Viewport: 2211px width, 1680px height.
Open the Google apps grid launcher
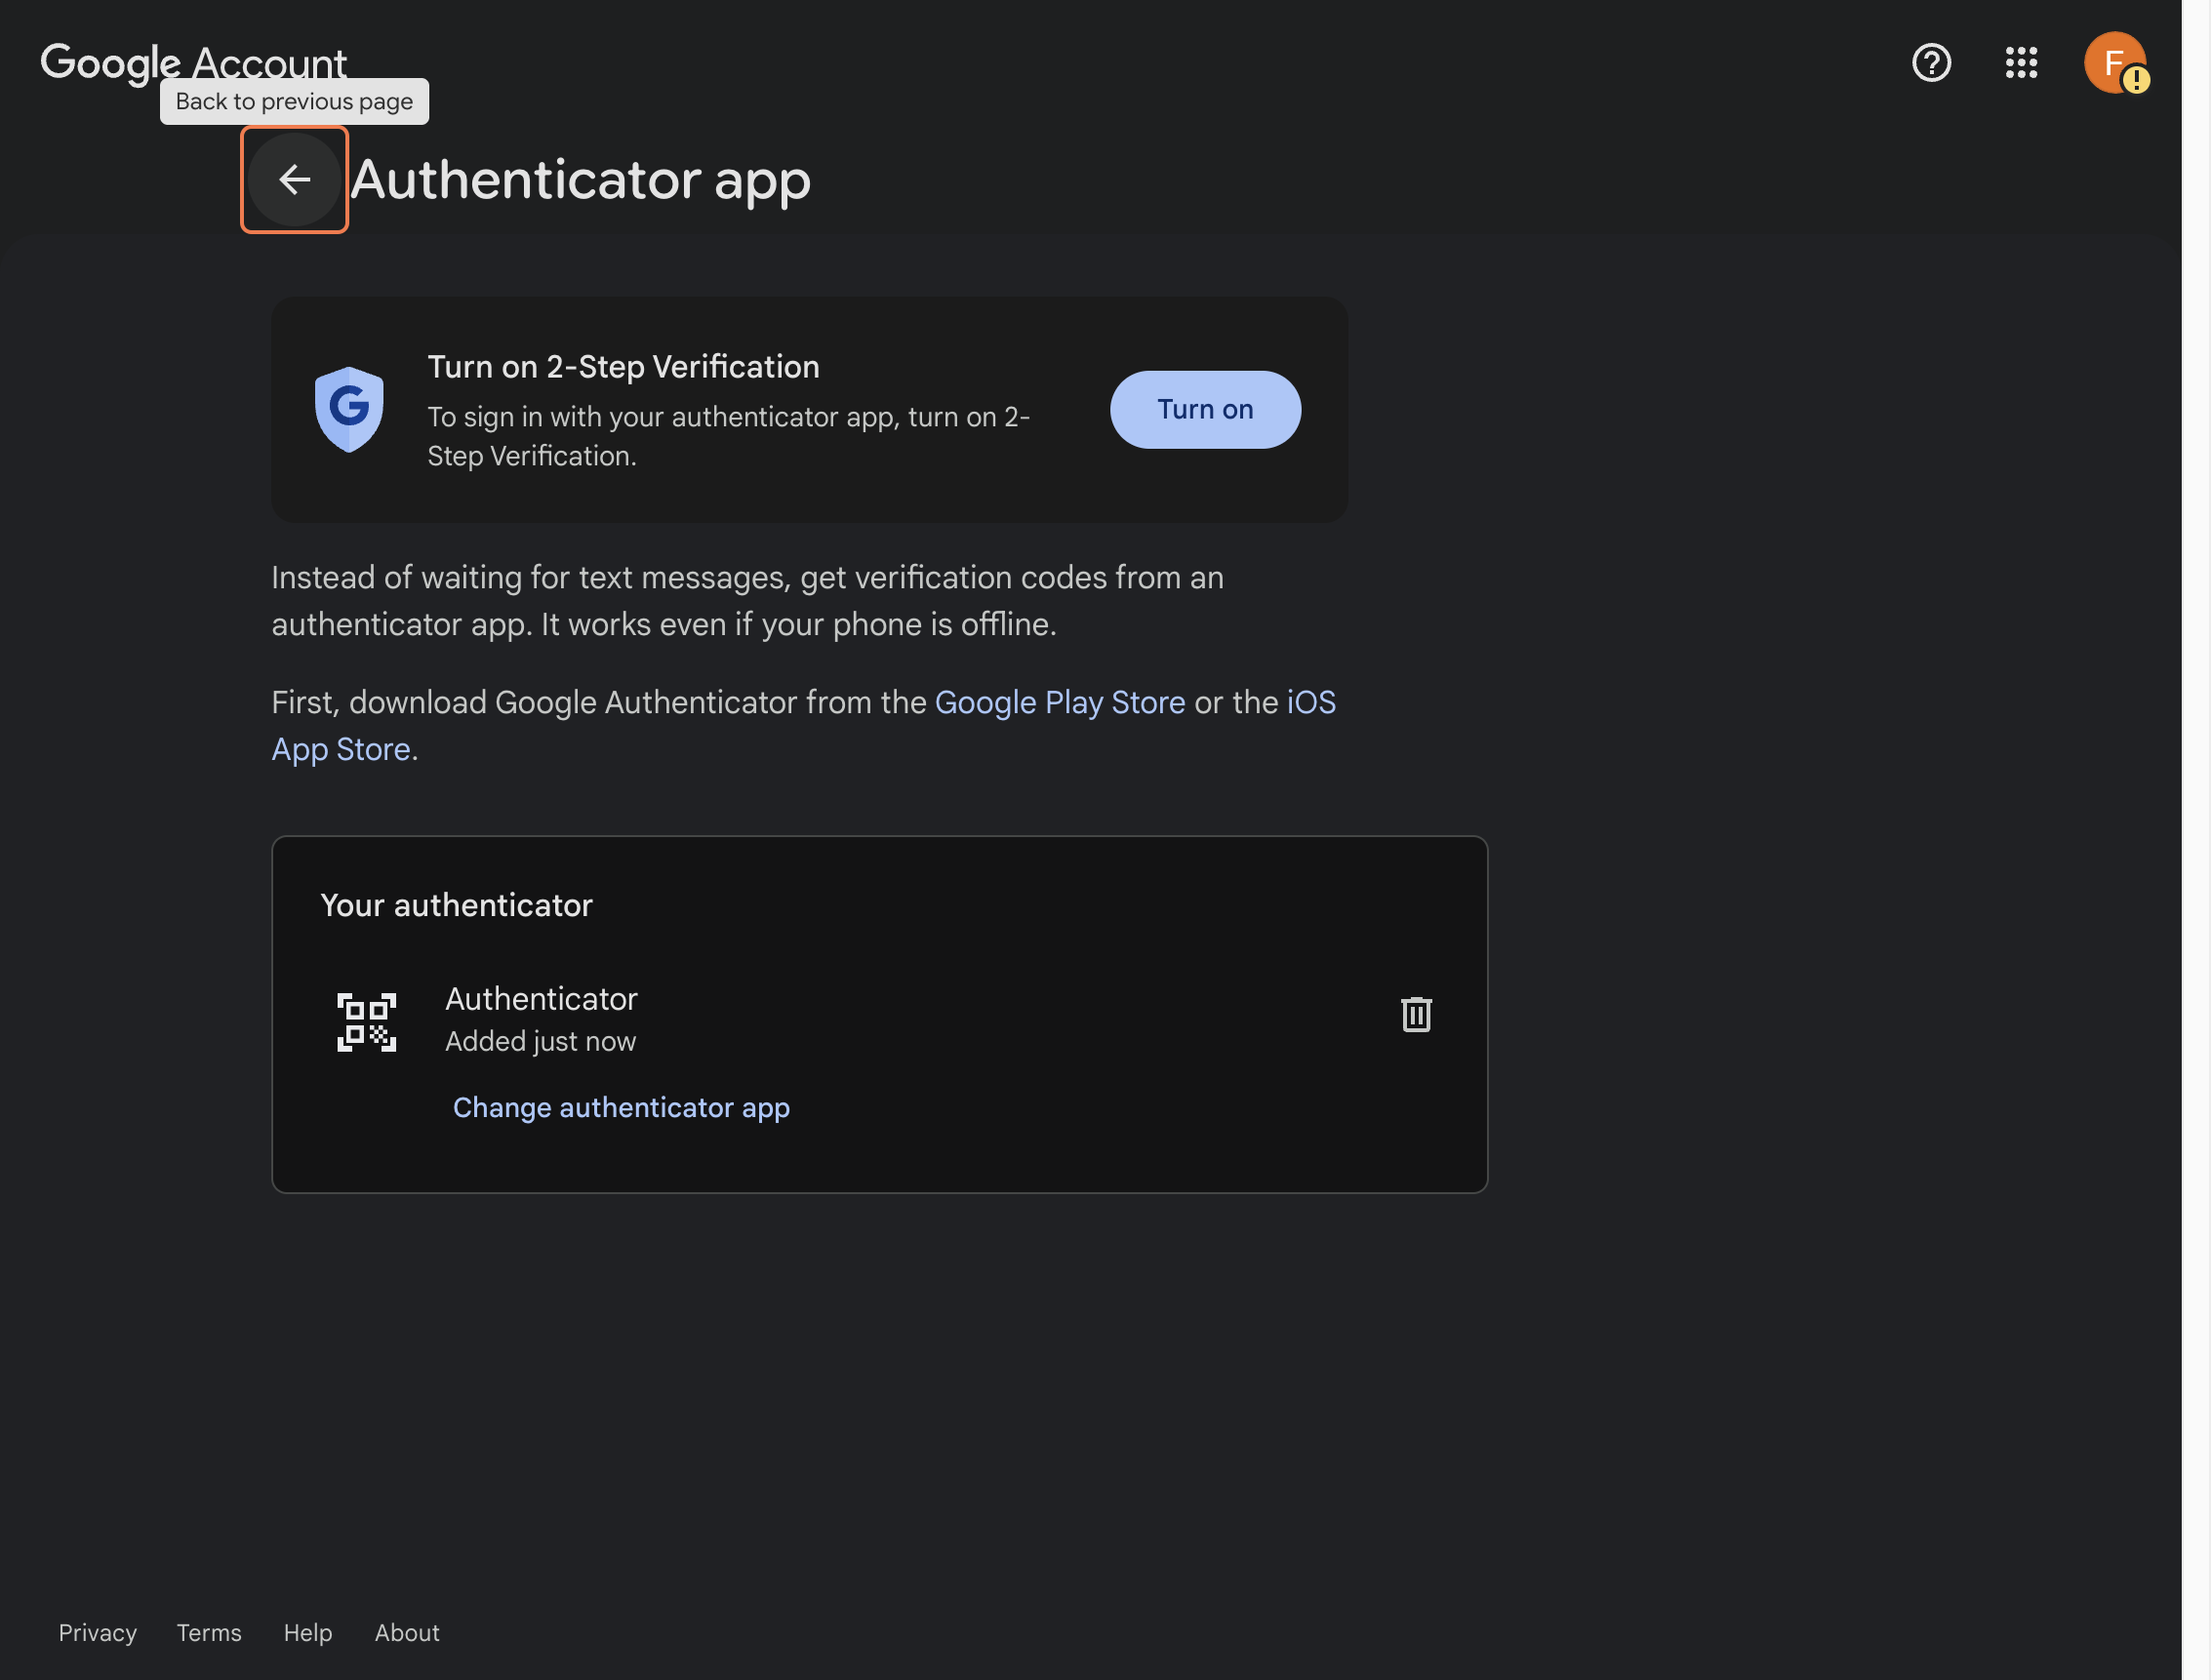2020,63
